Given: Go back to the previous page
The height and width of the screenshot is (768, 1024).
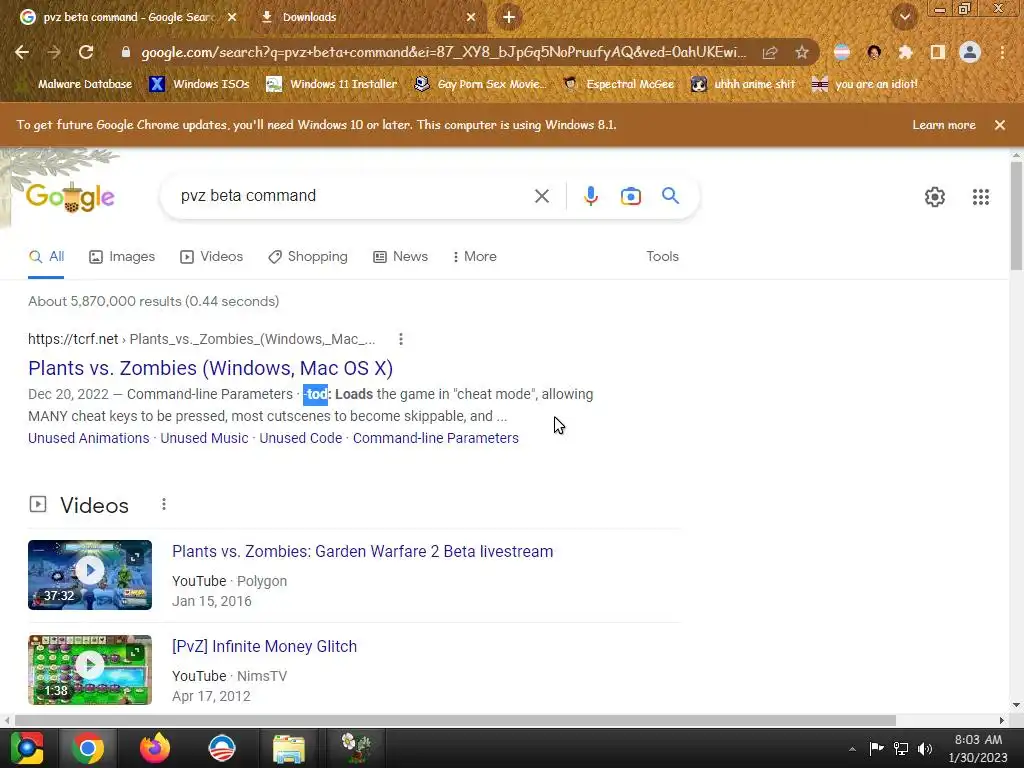Looking at the screenshot, I should click(x=22, y=52).
